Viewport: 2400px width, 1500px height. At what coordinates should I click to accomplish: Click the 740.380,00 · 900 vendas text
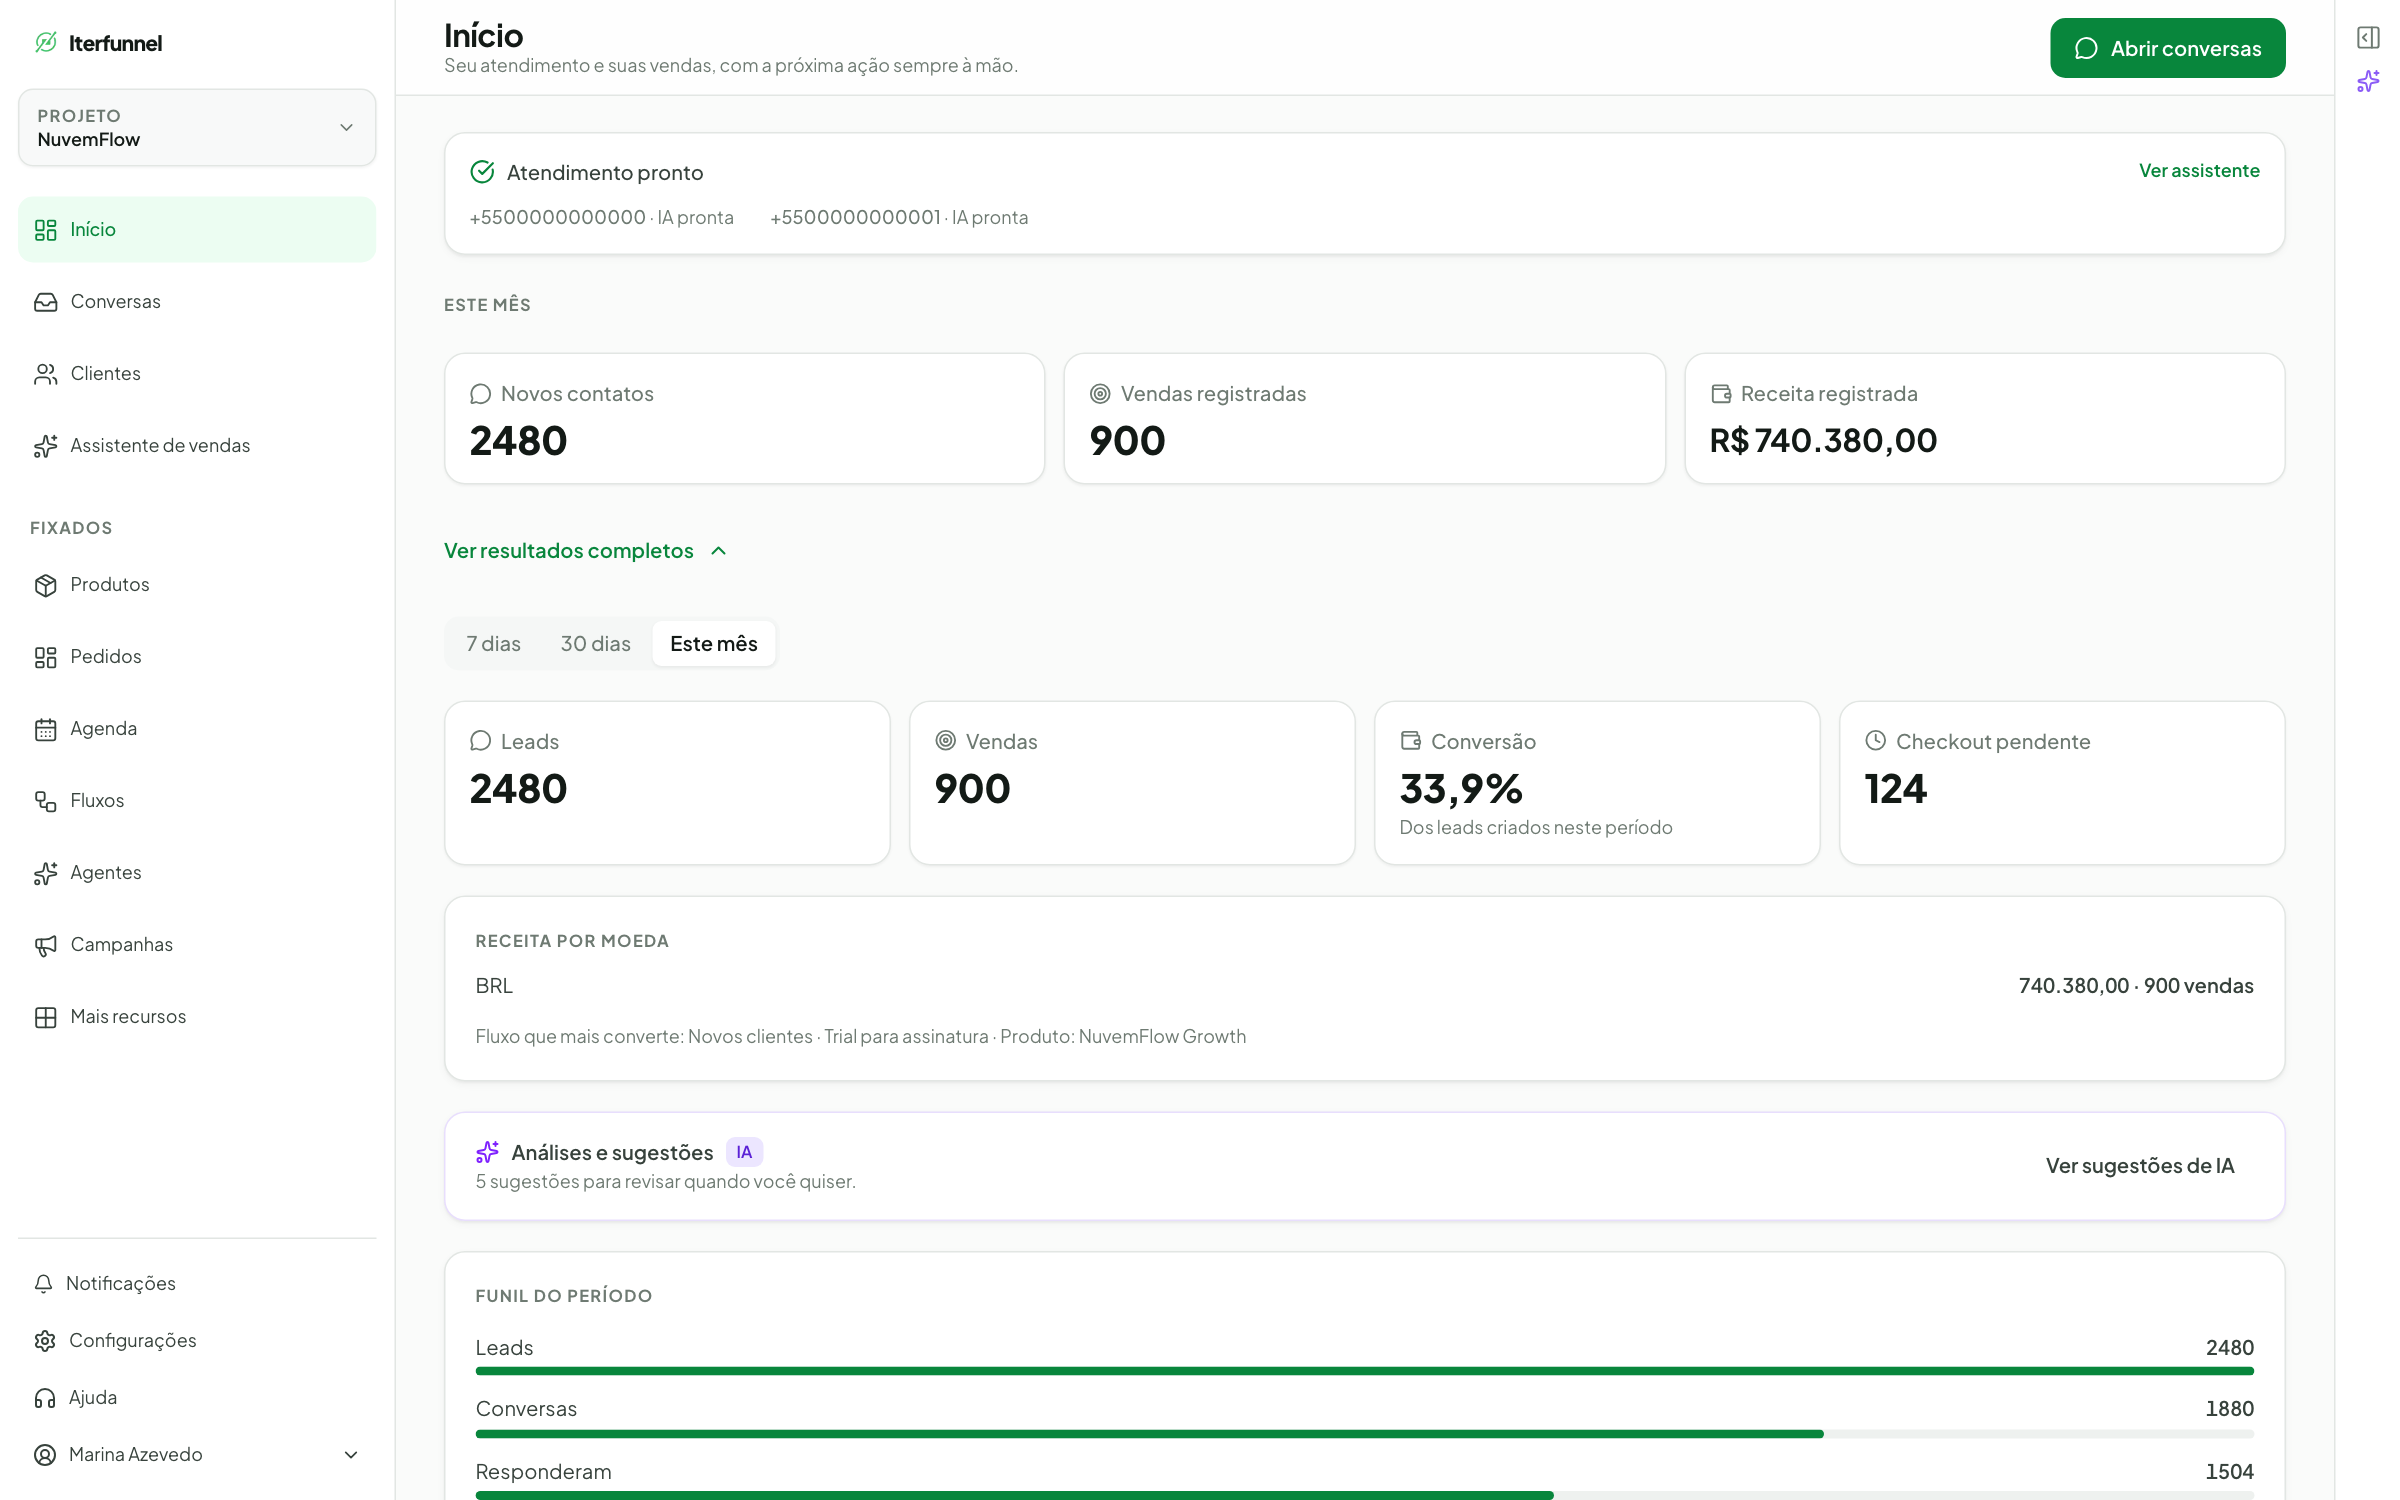tap(2136, 986)
